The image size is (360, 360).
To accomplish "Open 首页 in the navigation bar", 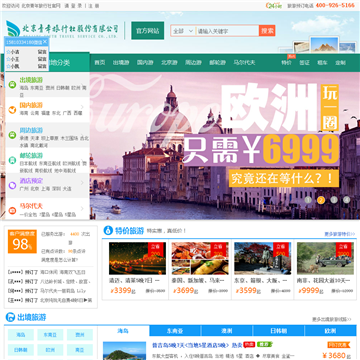I will point(100,63).
